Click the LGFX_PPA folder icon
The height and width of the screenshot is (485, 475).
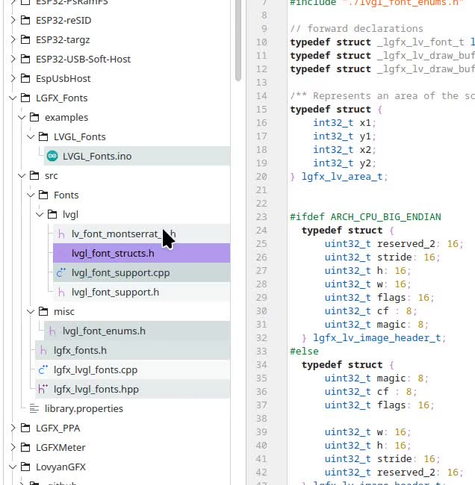(x=25, y=428)
